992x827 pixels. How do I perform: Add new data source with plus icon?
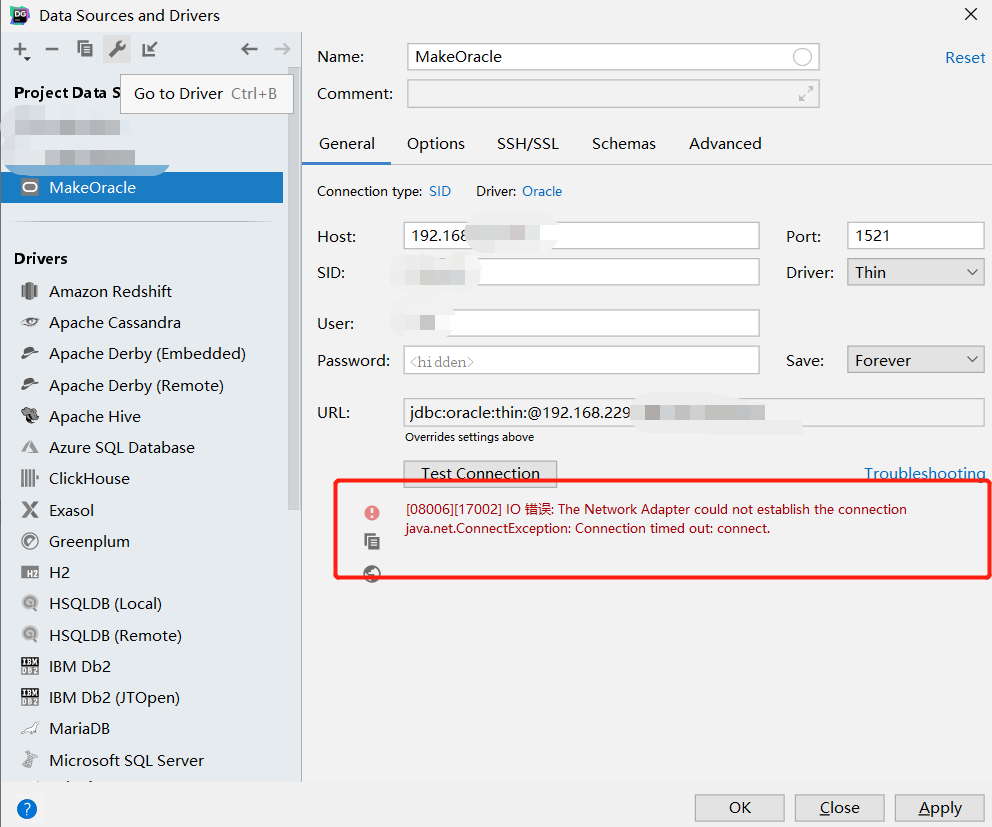tap(22, 50)
